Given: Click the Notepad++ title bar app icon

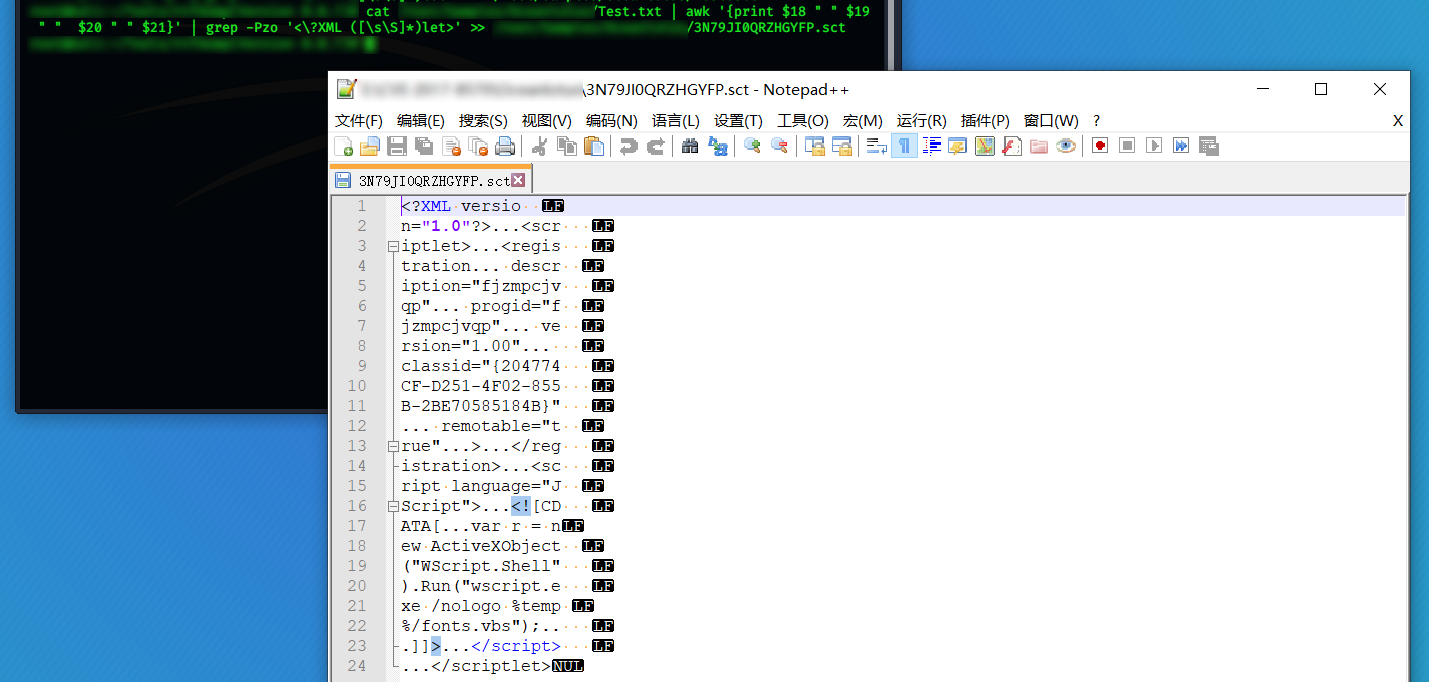Looking at the screenshot, I should [x=346, y=89].
